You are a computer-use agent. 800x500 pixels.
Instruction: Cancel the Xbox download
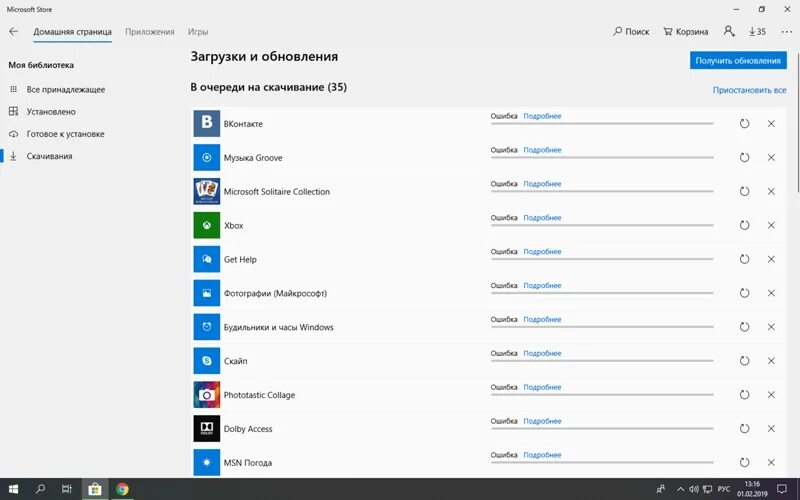(771, 225)
